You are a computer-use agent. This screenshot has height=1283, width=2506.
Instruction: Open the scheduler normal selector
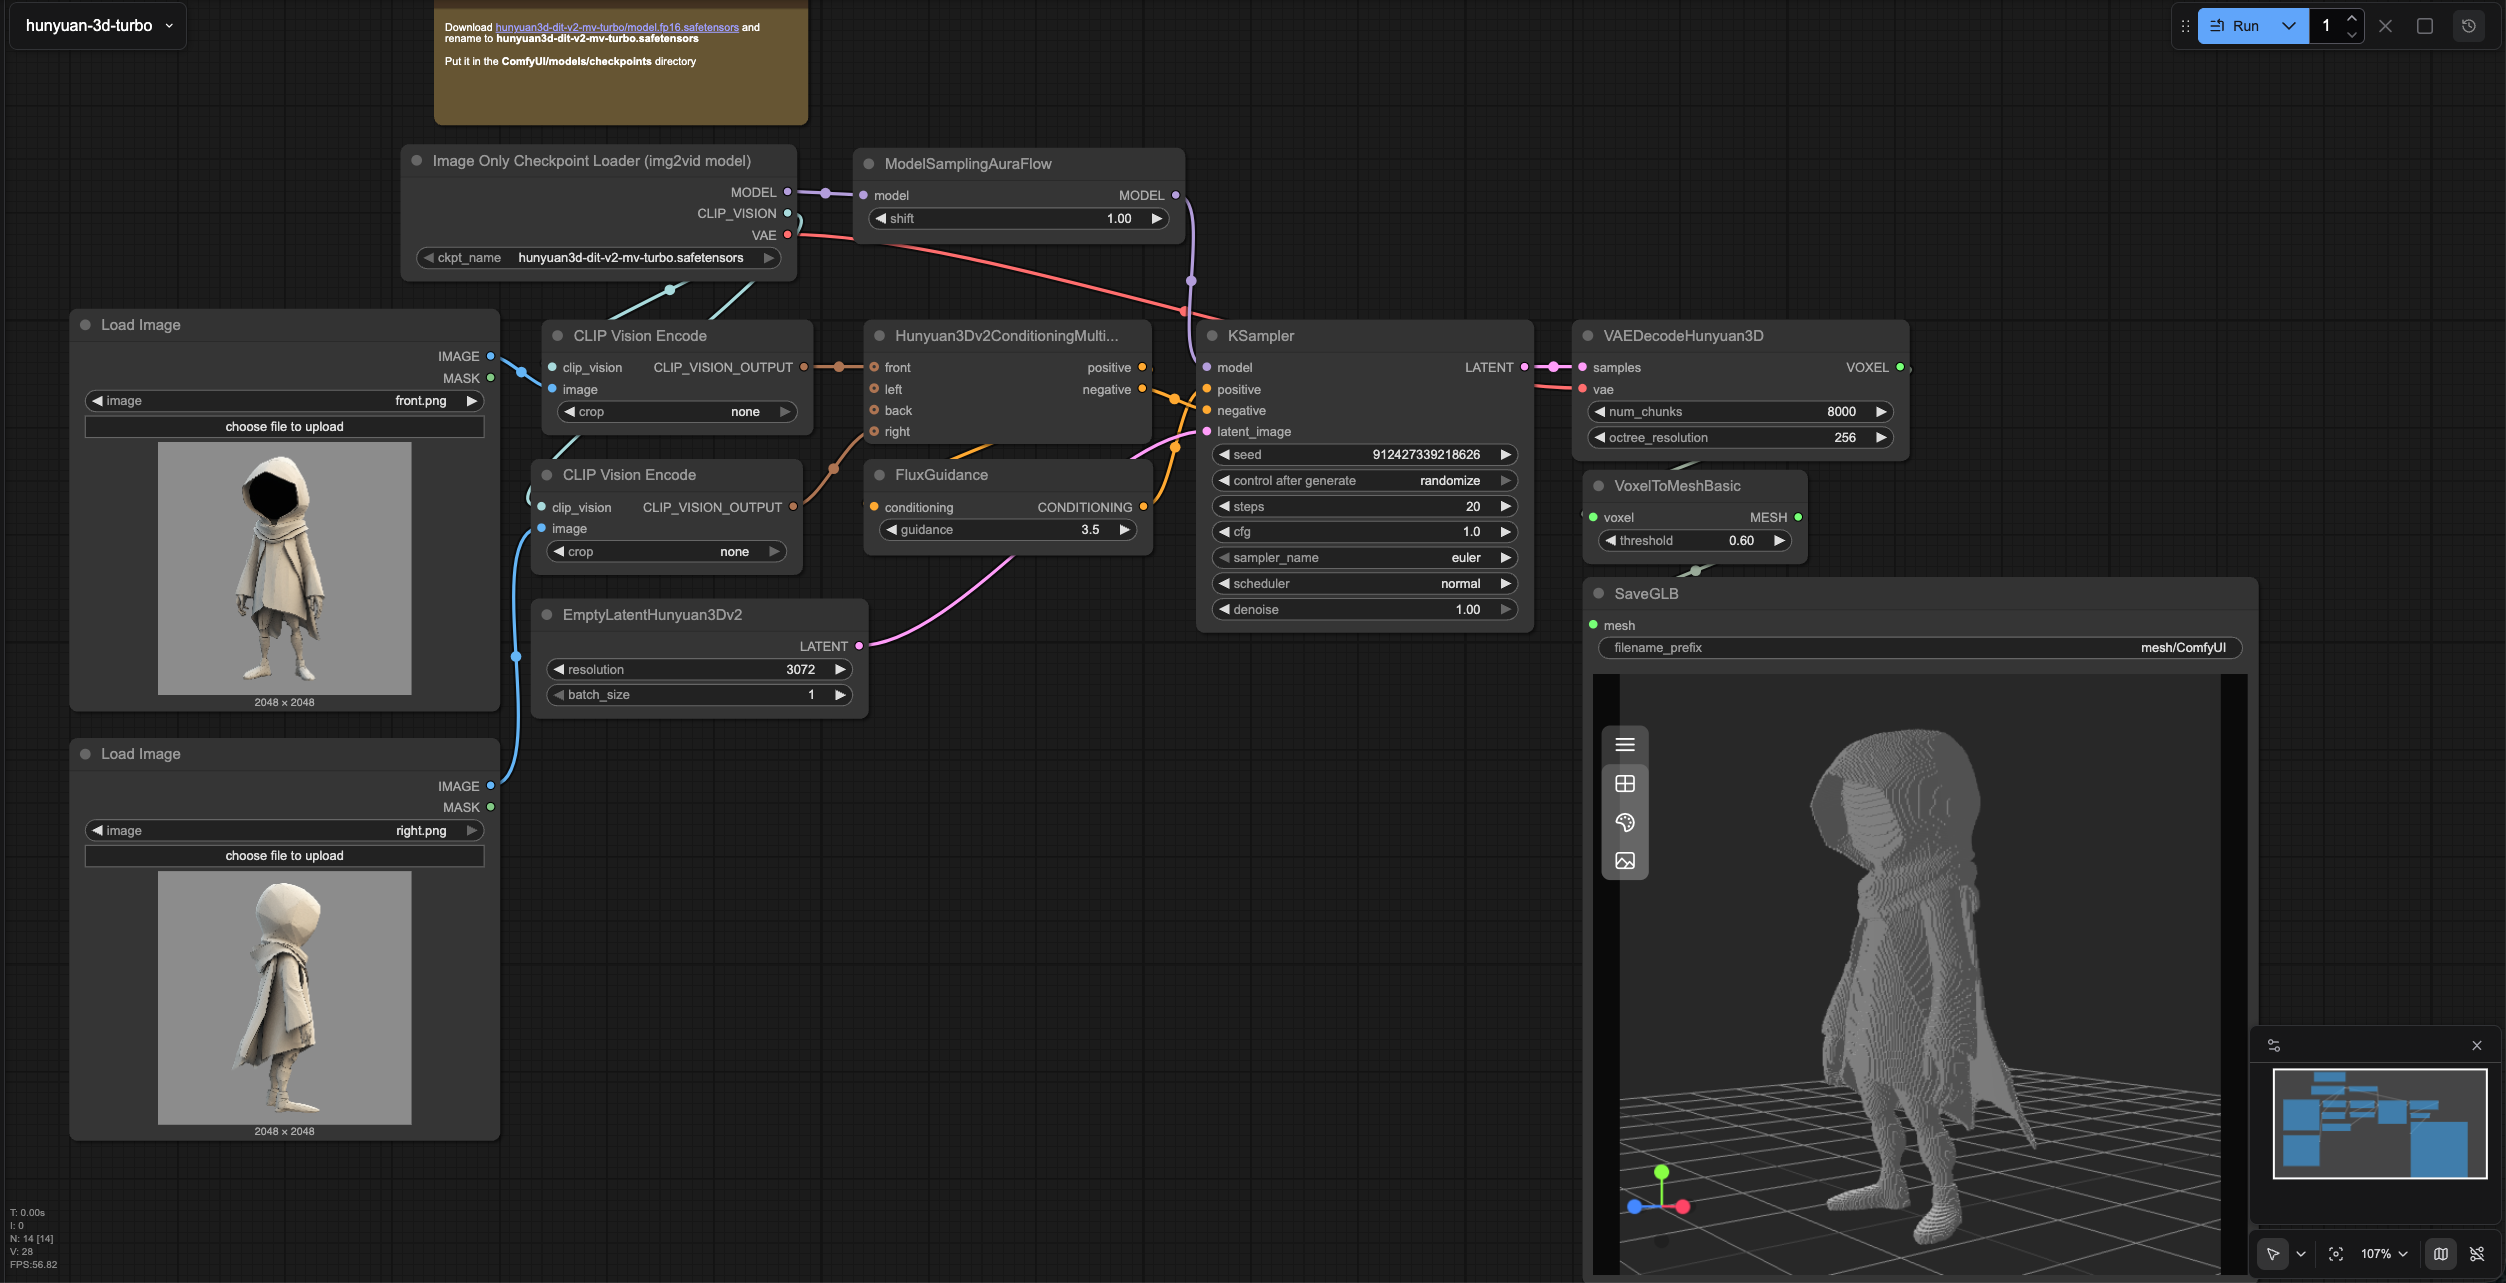1364,584
